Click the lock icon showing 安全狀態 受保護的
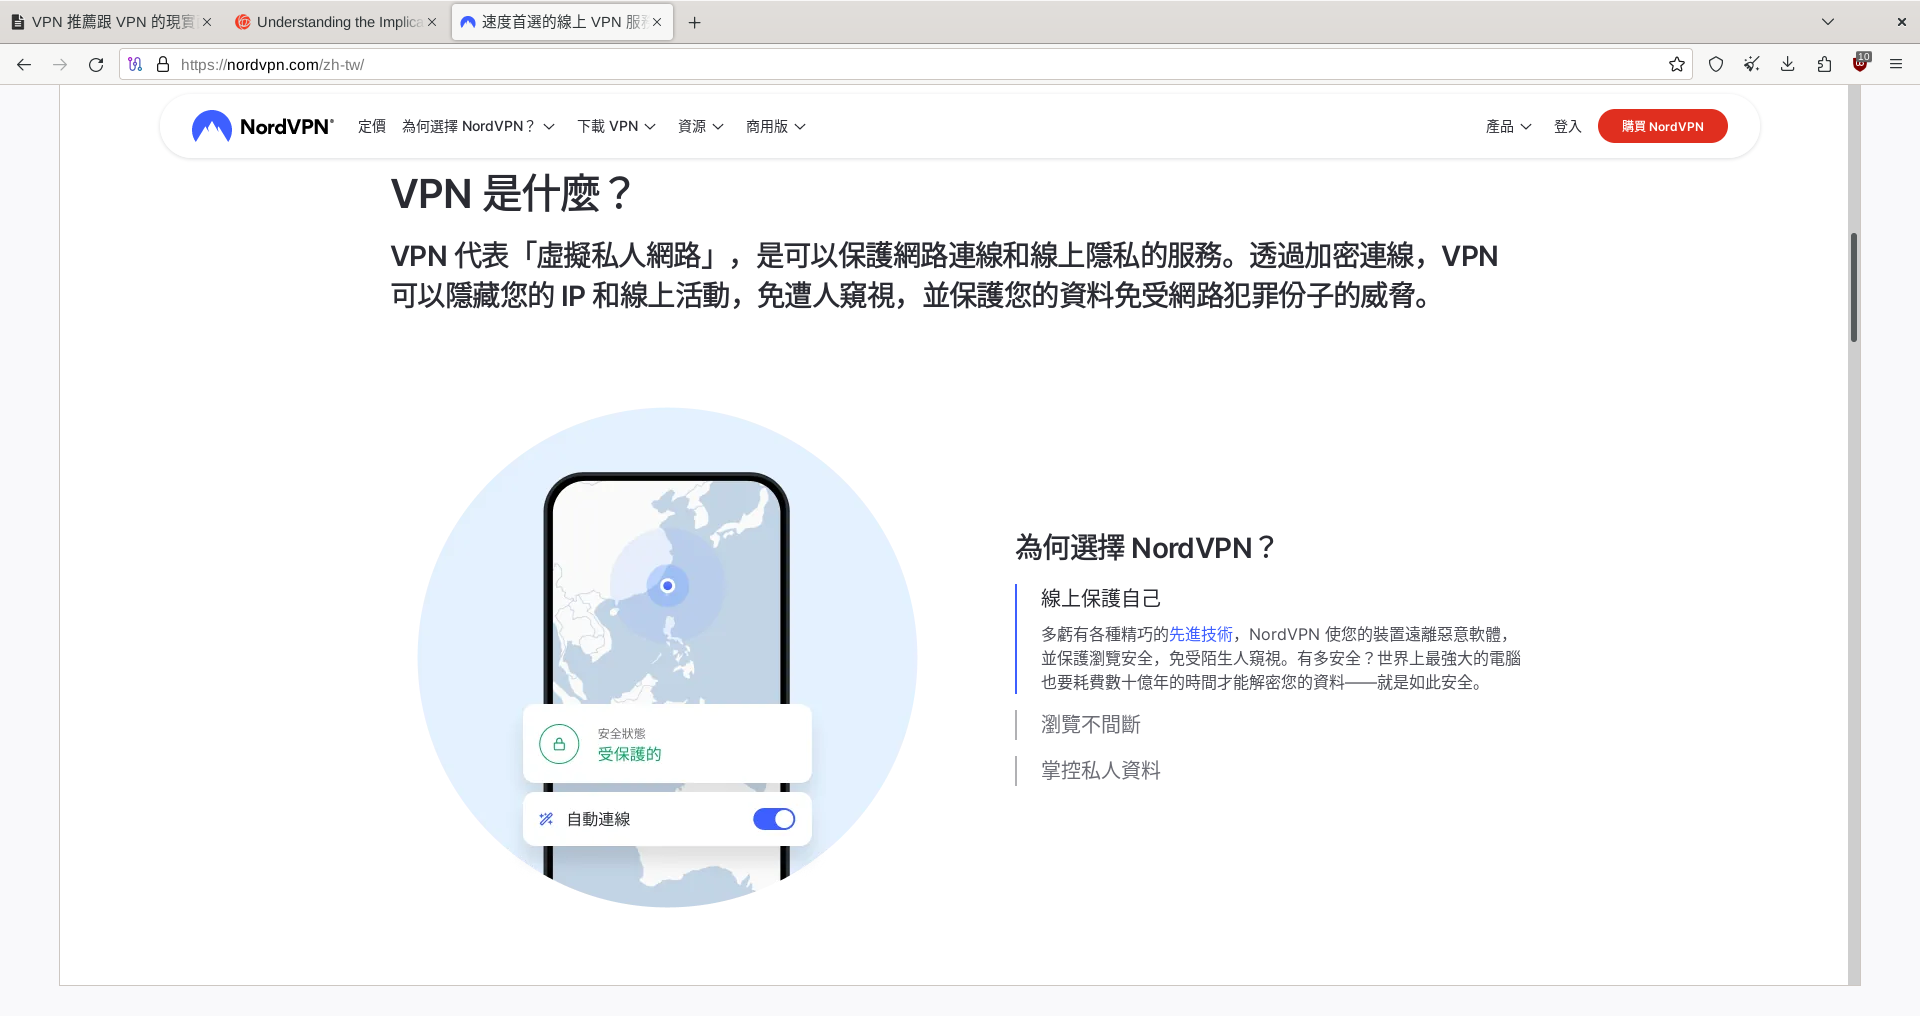1920x1016 pixels. 560,743
